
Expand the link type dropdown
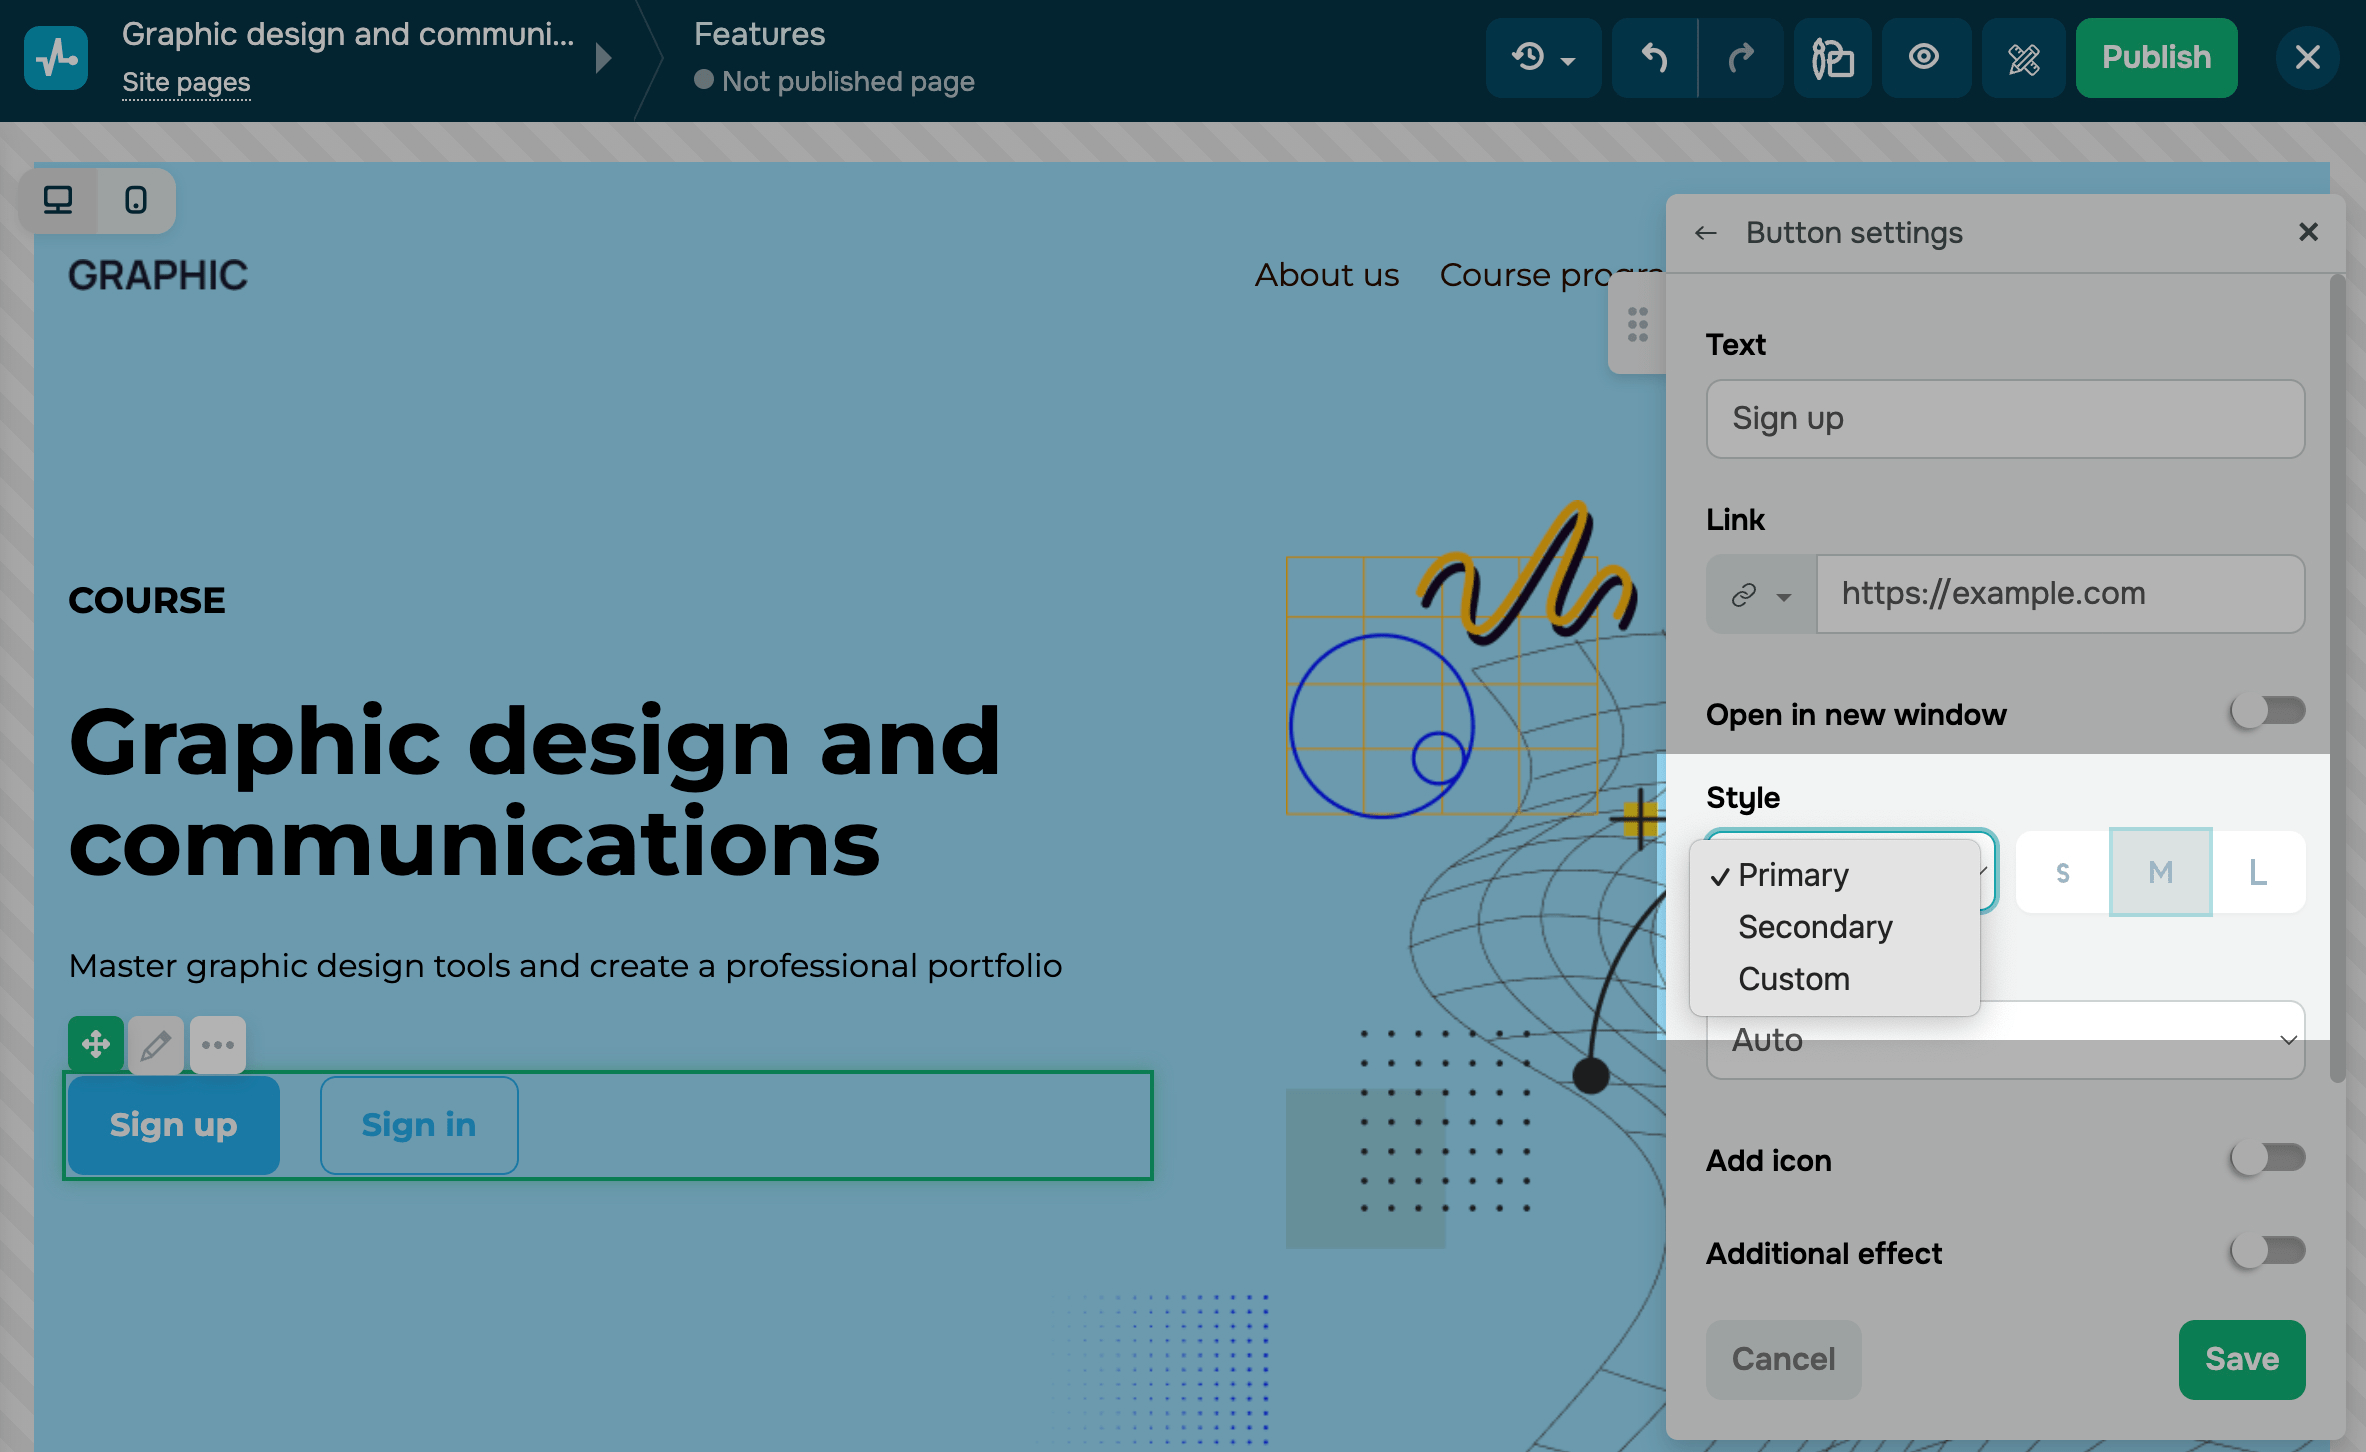[1761, 595]
